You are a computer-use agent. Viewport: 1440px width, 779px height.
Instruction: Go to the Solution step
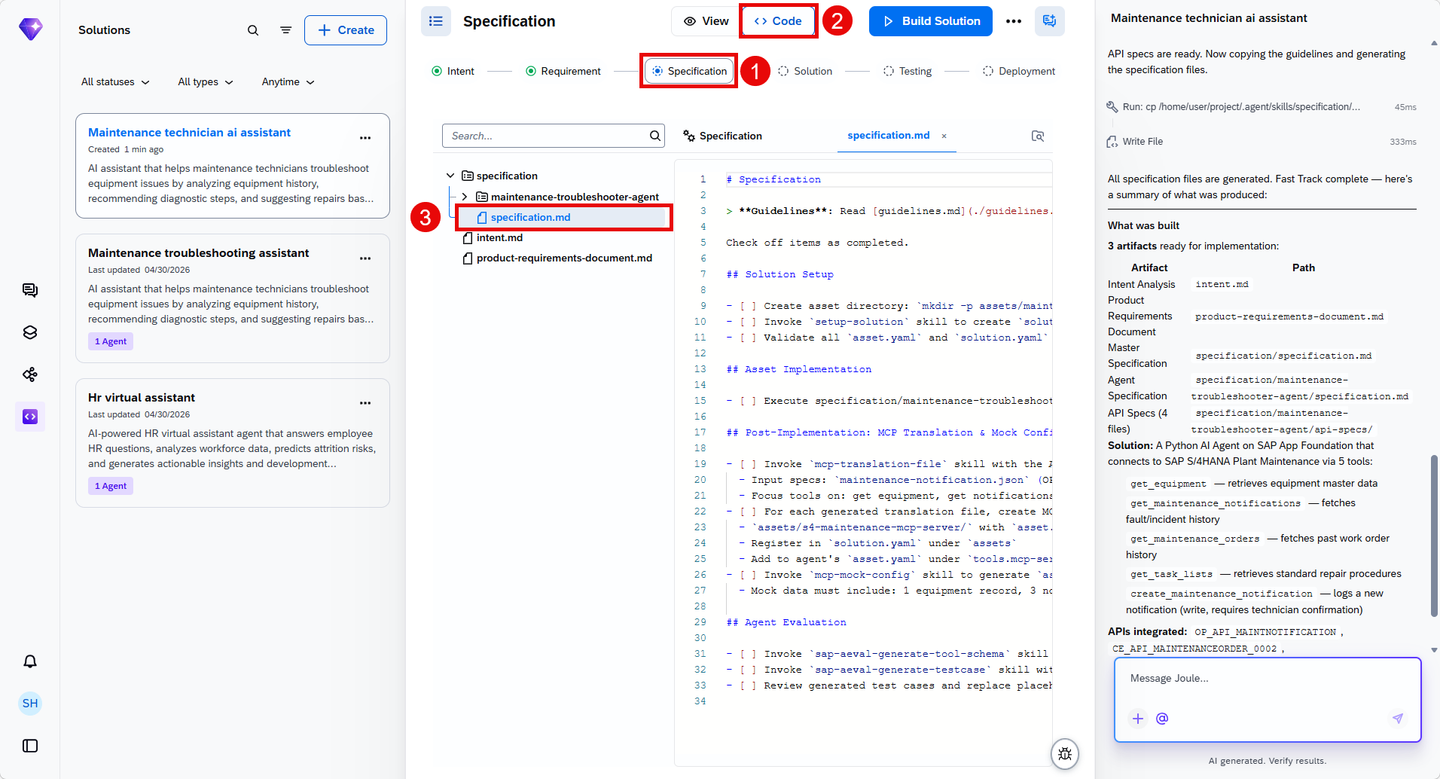point(805,71)
